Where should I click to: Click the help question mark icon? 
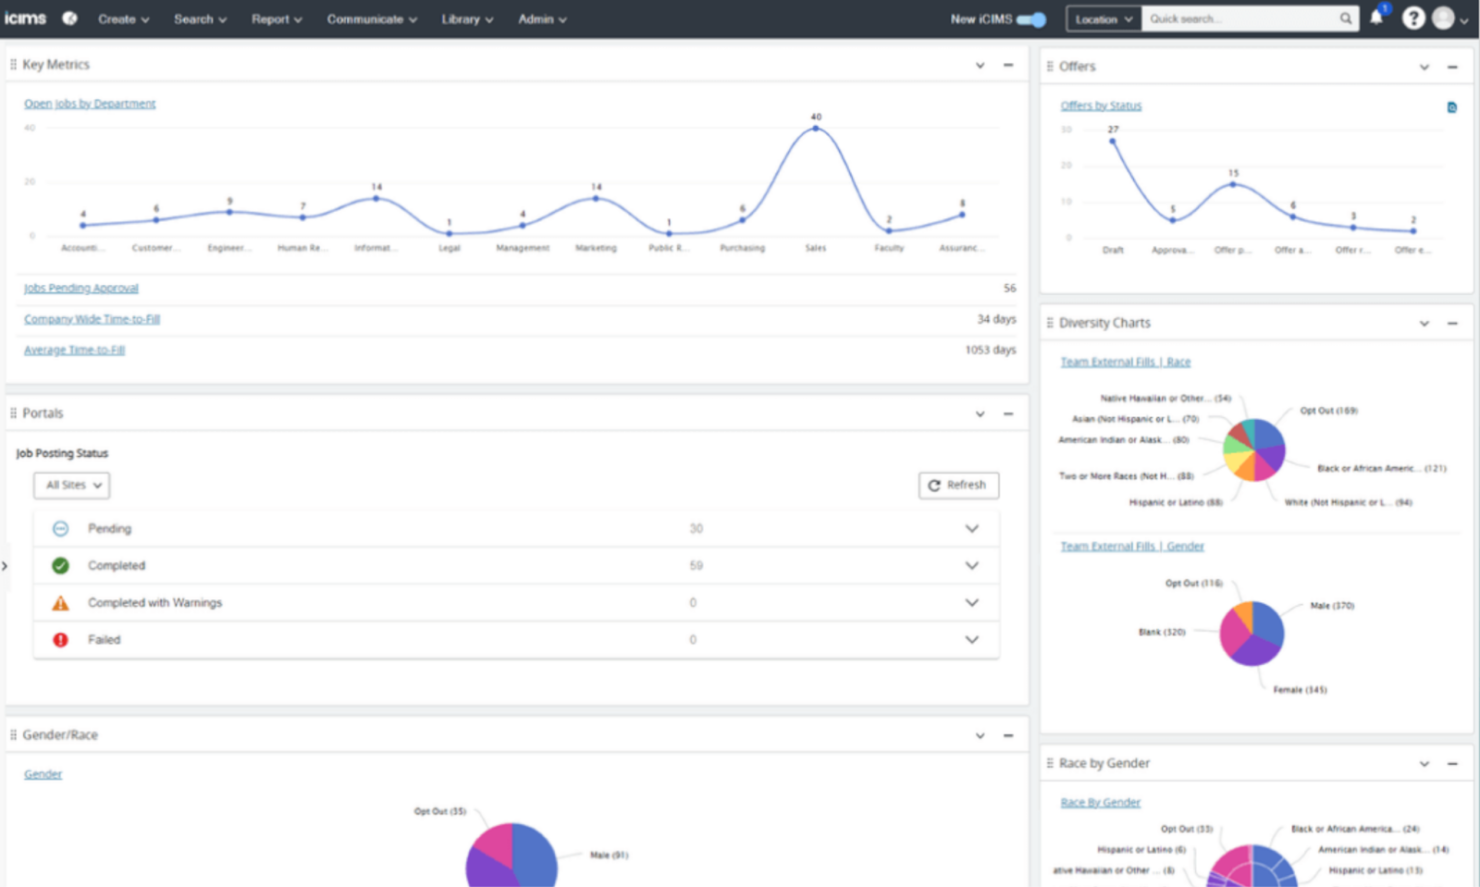coord(1413,18)
